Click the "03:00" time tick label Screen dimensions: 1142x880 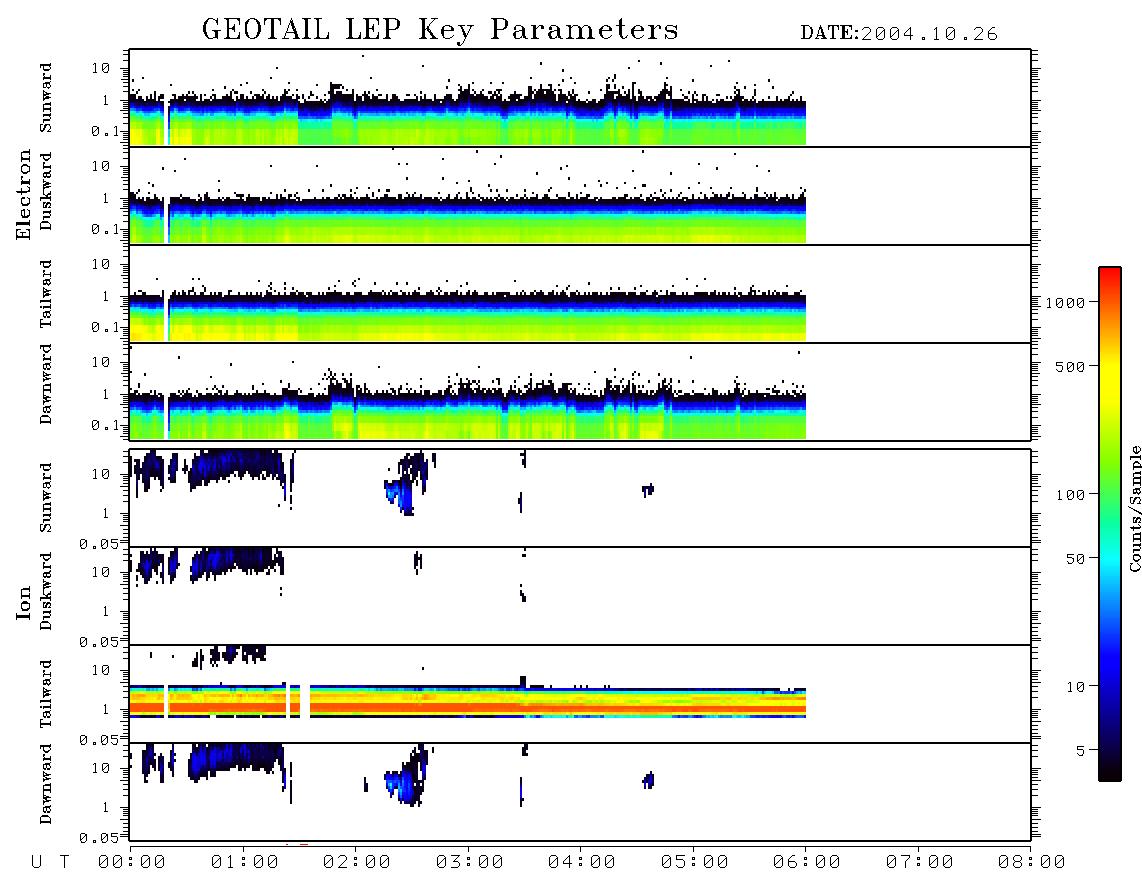point(470,863)
